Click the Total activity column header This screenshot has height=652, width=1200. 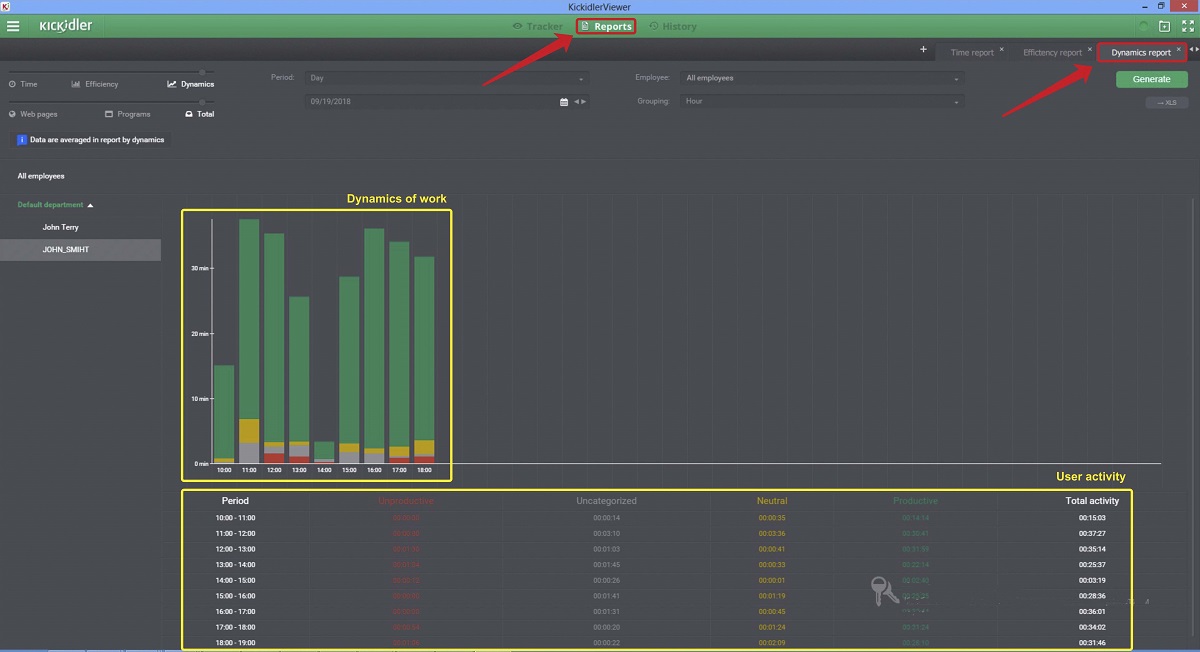pyautogui.click(x=1091, y=500)
